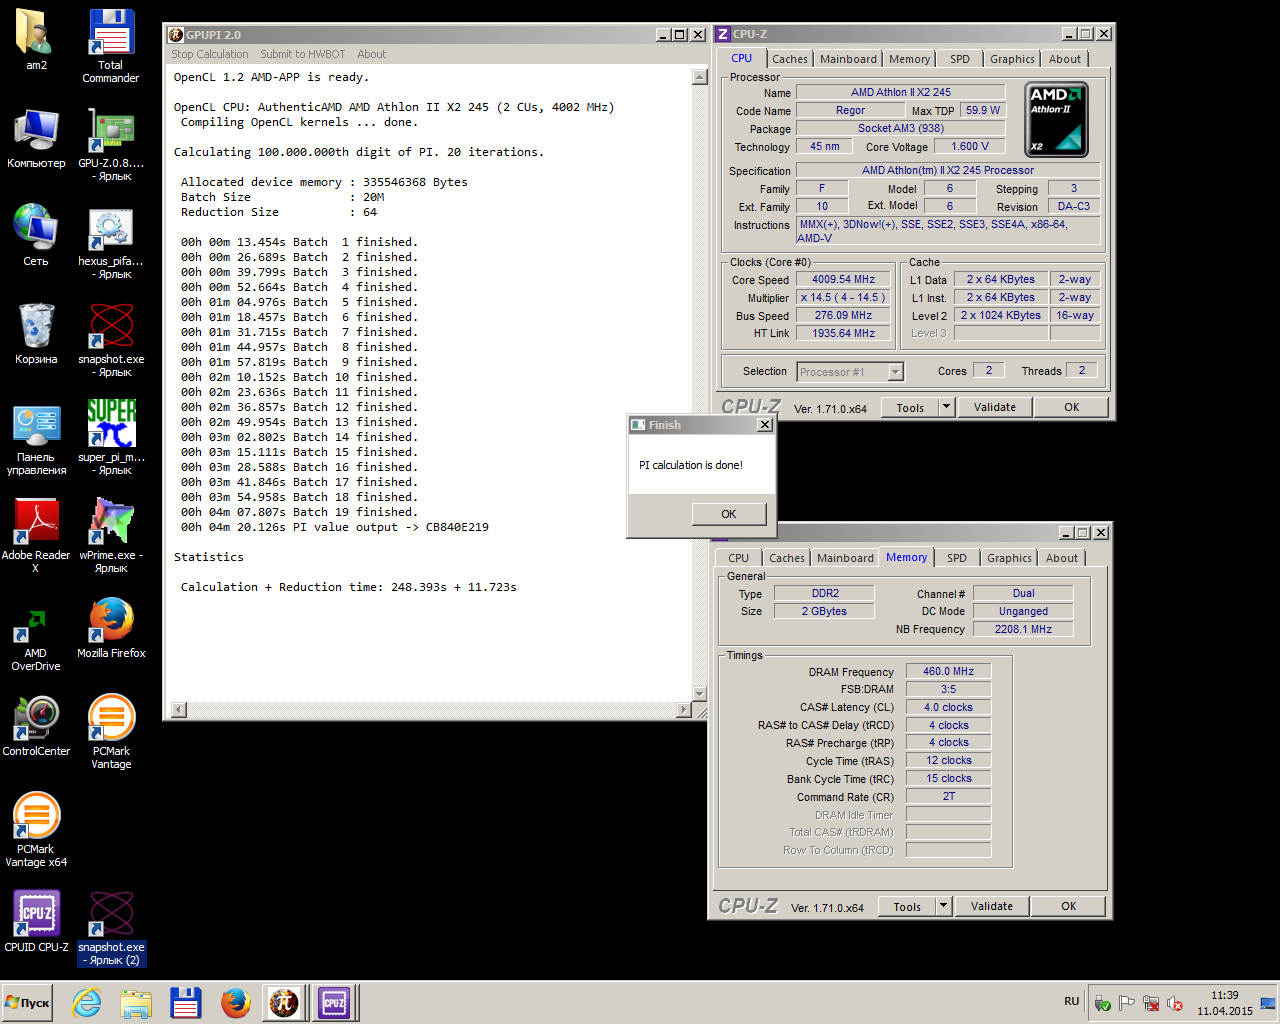Launch hexus_pifast shortcut on desktop
The height and width of the screenshot is (1024, 1280).
click(111, 243)
